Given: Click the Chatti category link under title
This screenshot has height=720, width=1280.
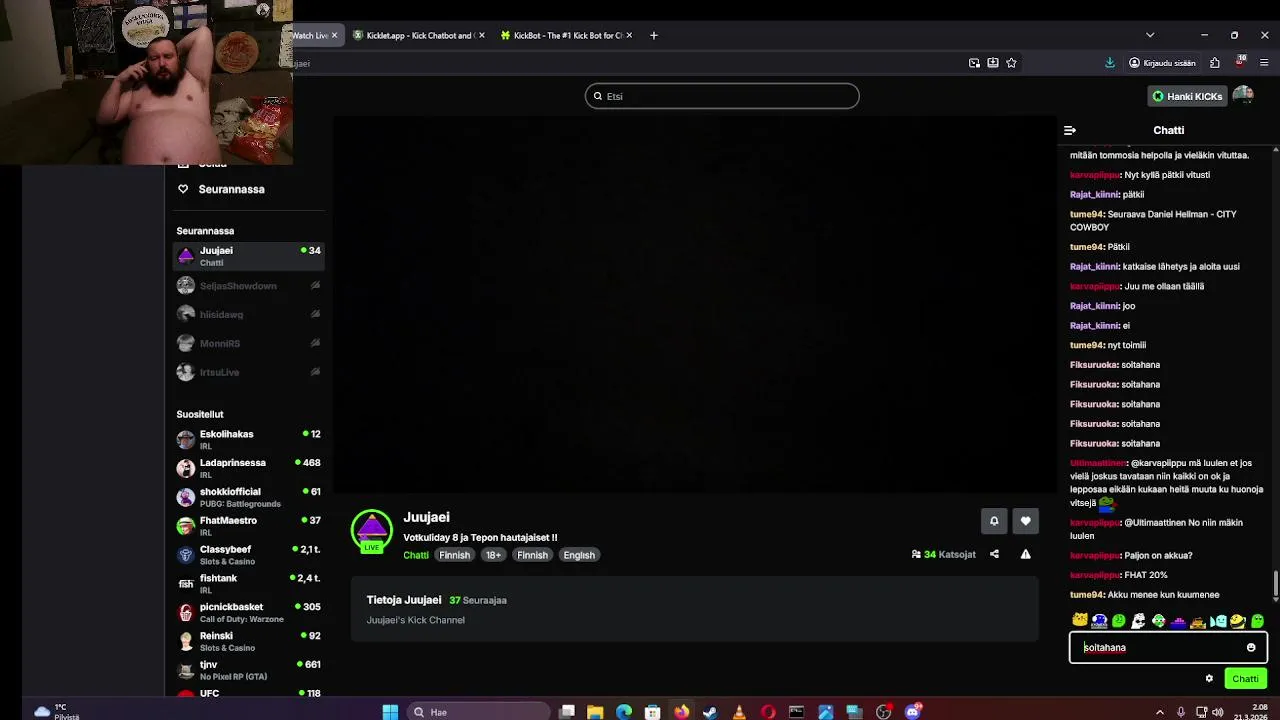Looking at the screenshot, I should (416, 555).
